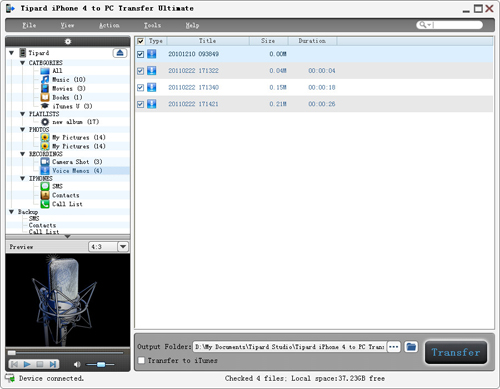500x389 pixels.
Task: Click the play button in preview
Action: 27,364
